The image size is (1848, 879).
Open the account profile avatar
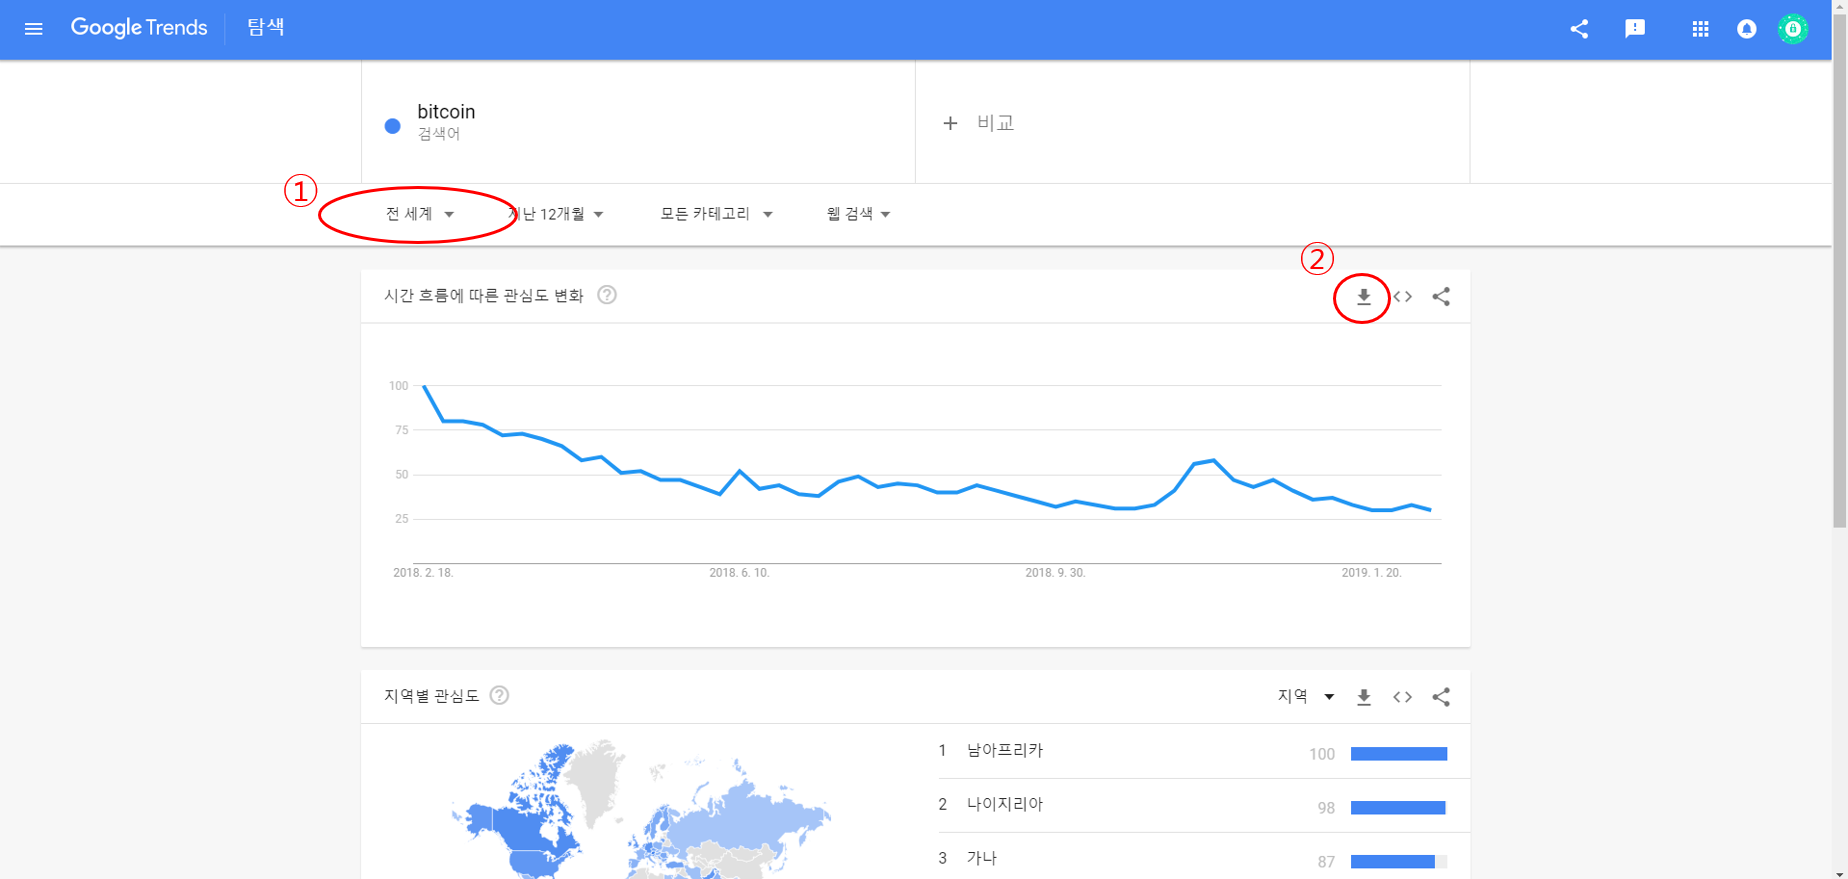1793,29
